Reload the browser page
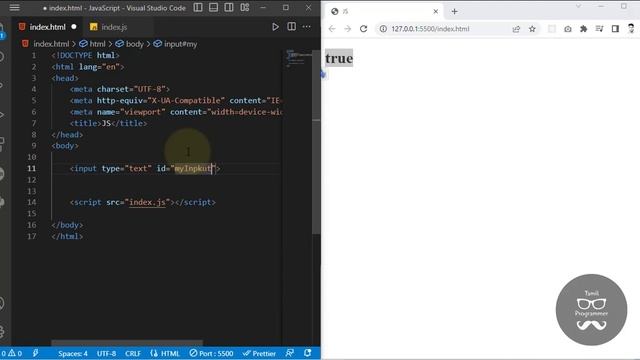 click(x=363, y=29)
